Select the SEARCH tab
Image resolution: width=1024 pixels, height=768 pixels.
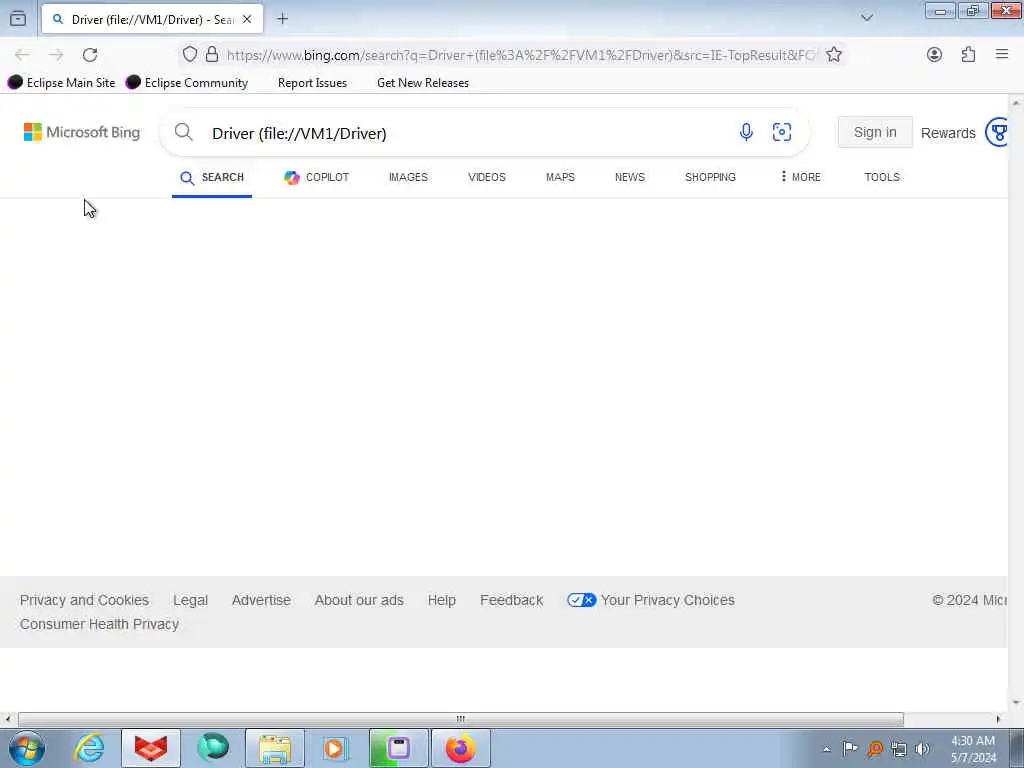coord(212,178)
